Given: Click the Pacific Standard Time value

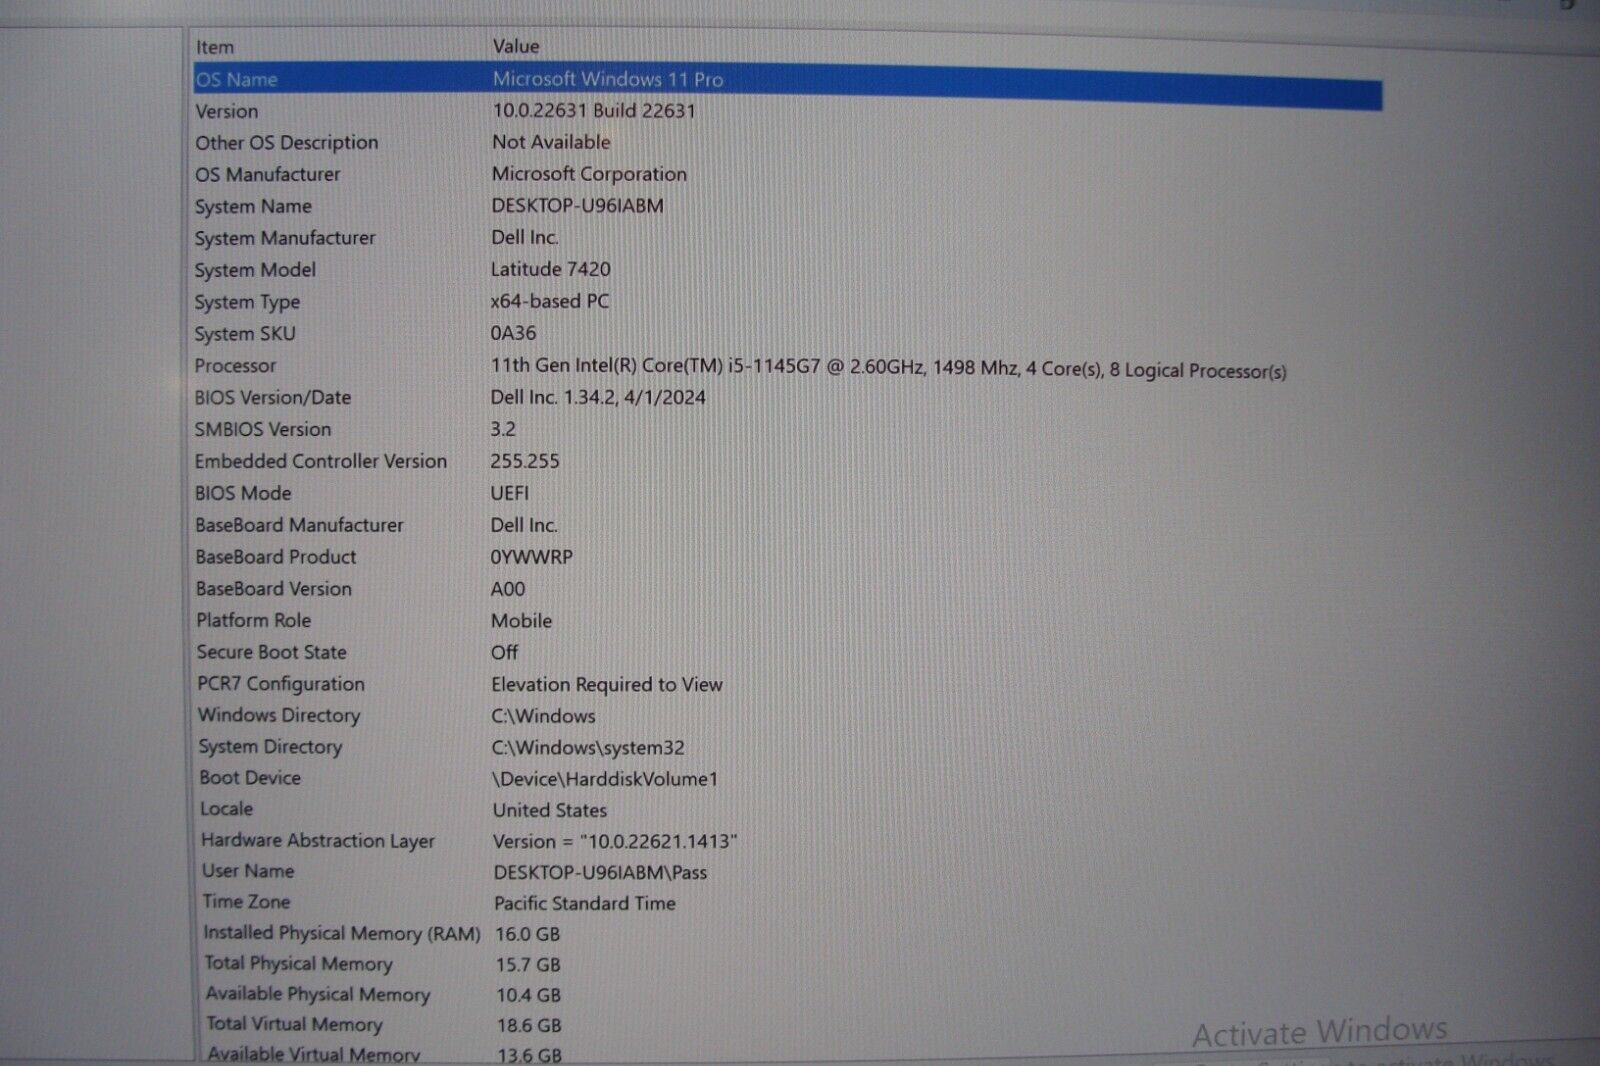Looking at the screenshot, I should coord(585,903).
